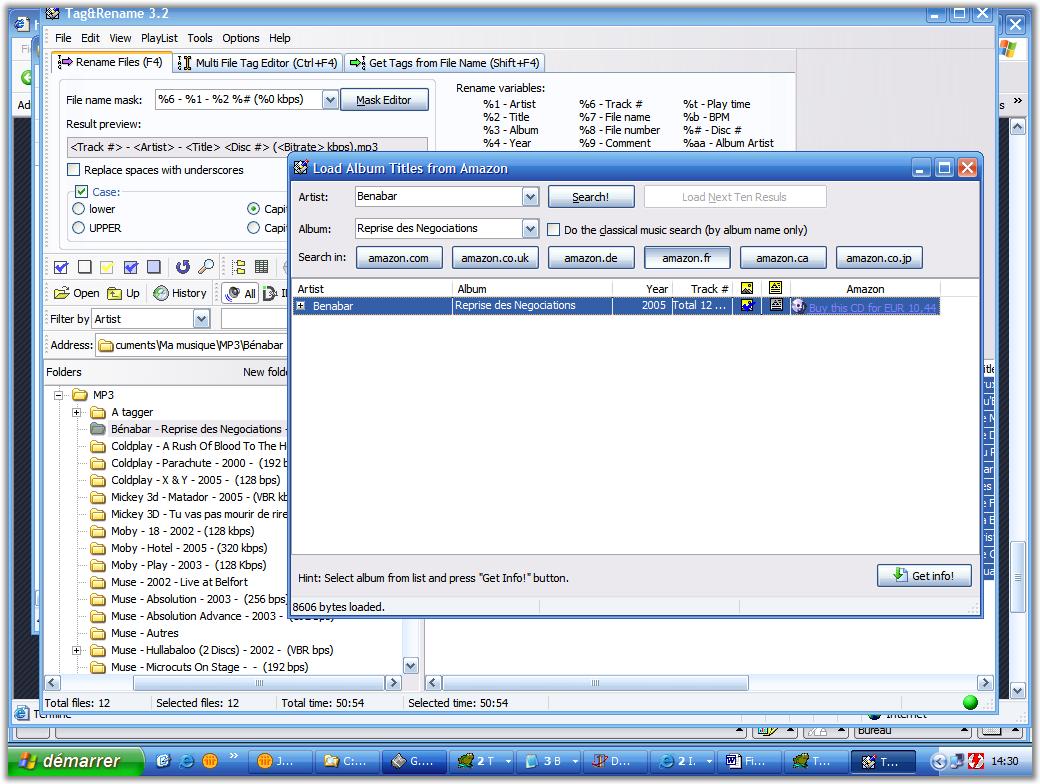Screen dimensions: 1040x784
Task: Click the text notes column header icon
Action: click(775, 287)
